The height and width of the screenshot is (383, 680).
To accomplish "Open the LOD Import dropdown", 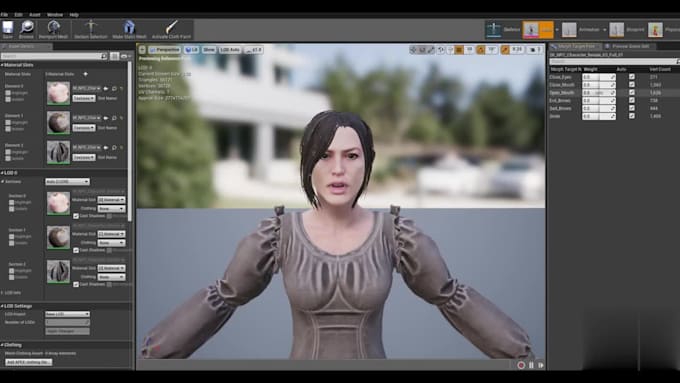I will pyautogui.click(x=67, y=314).
